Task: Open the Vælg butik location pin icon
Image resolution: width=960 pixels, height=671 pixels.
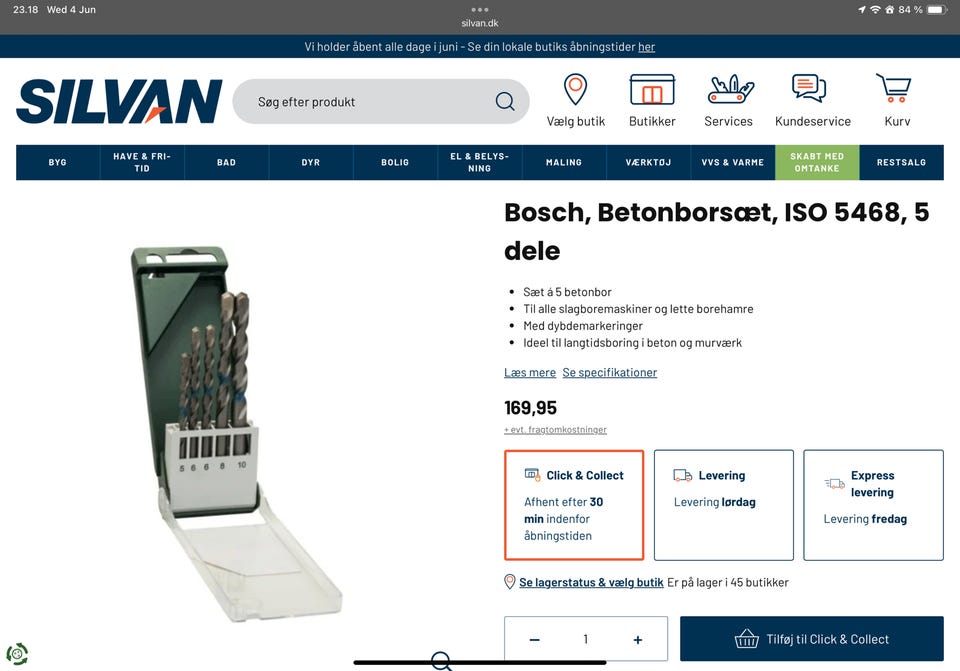Action: coord(575,89)
